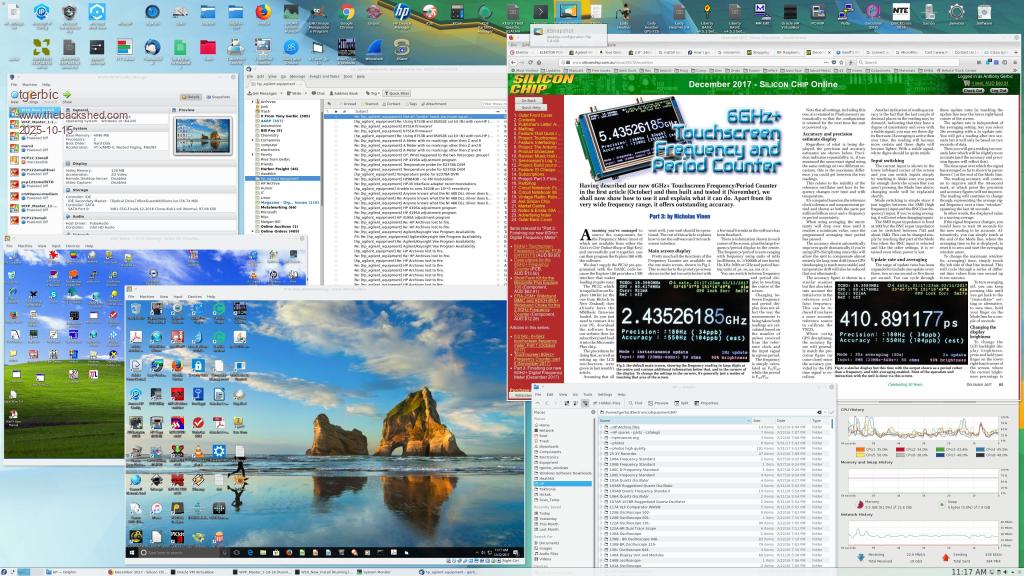Click Address Book in Thunderbird toolbar

tap(345, 92)
